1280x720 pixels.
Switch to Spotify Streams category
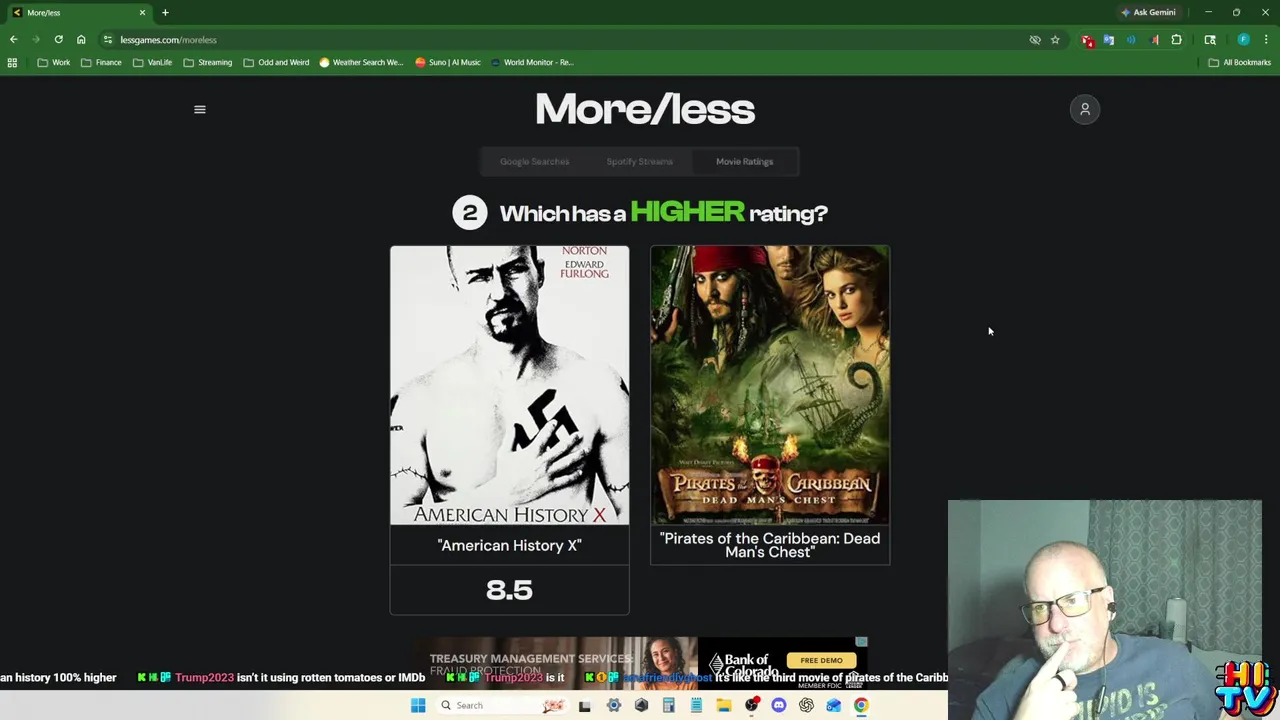click(x=639, y=161)
